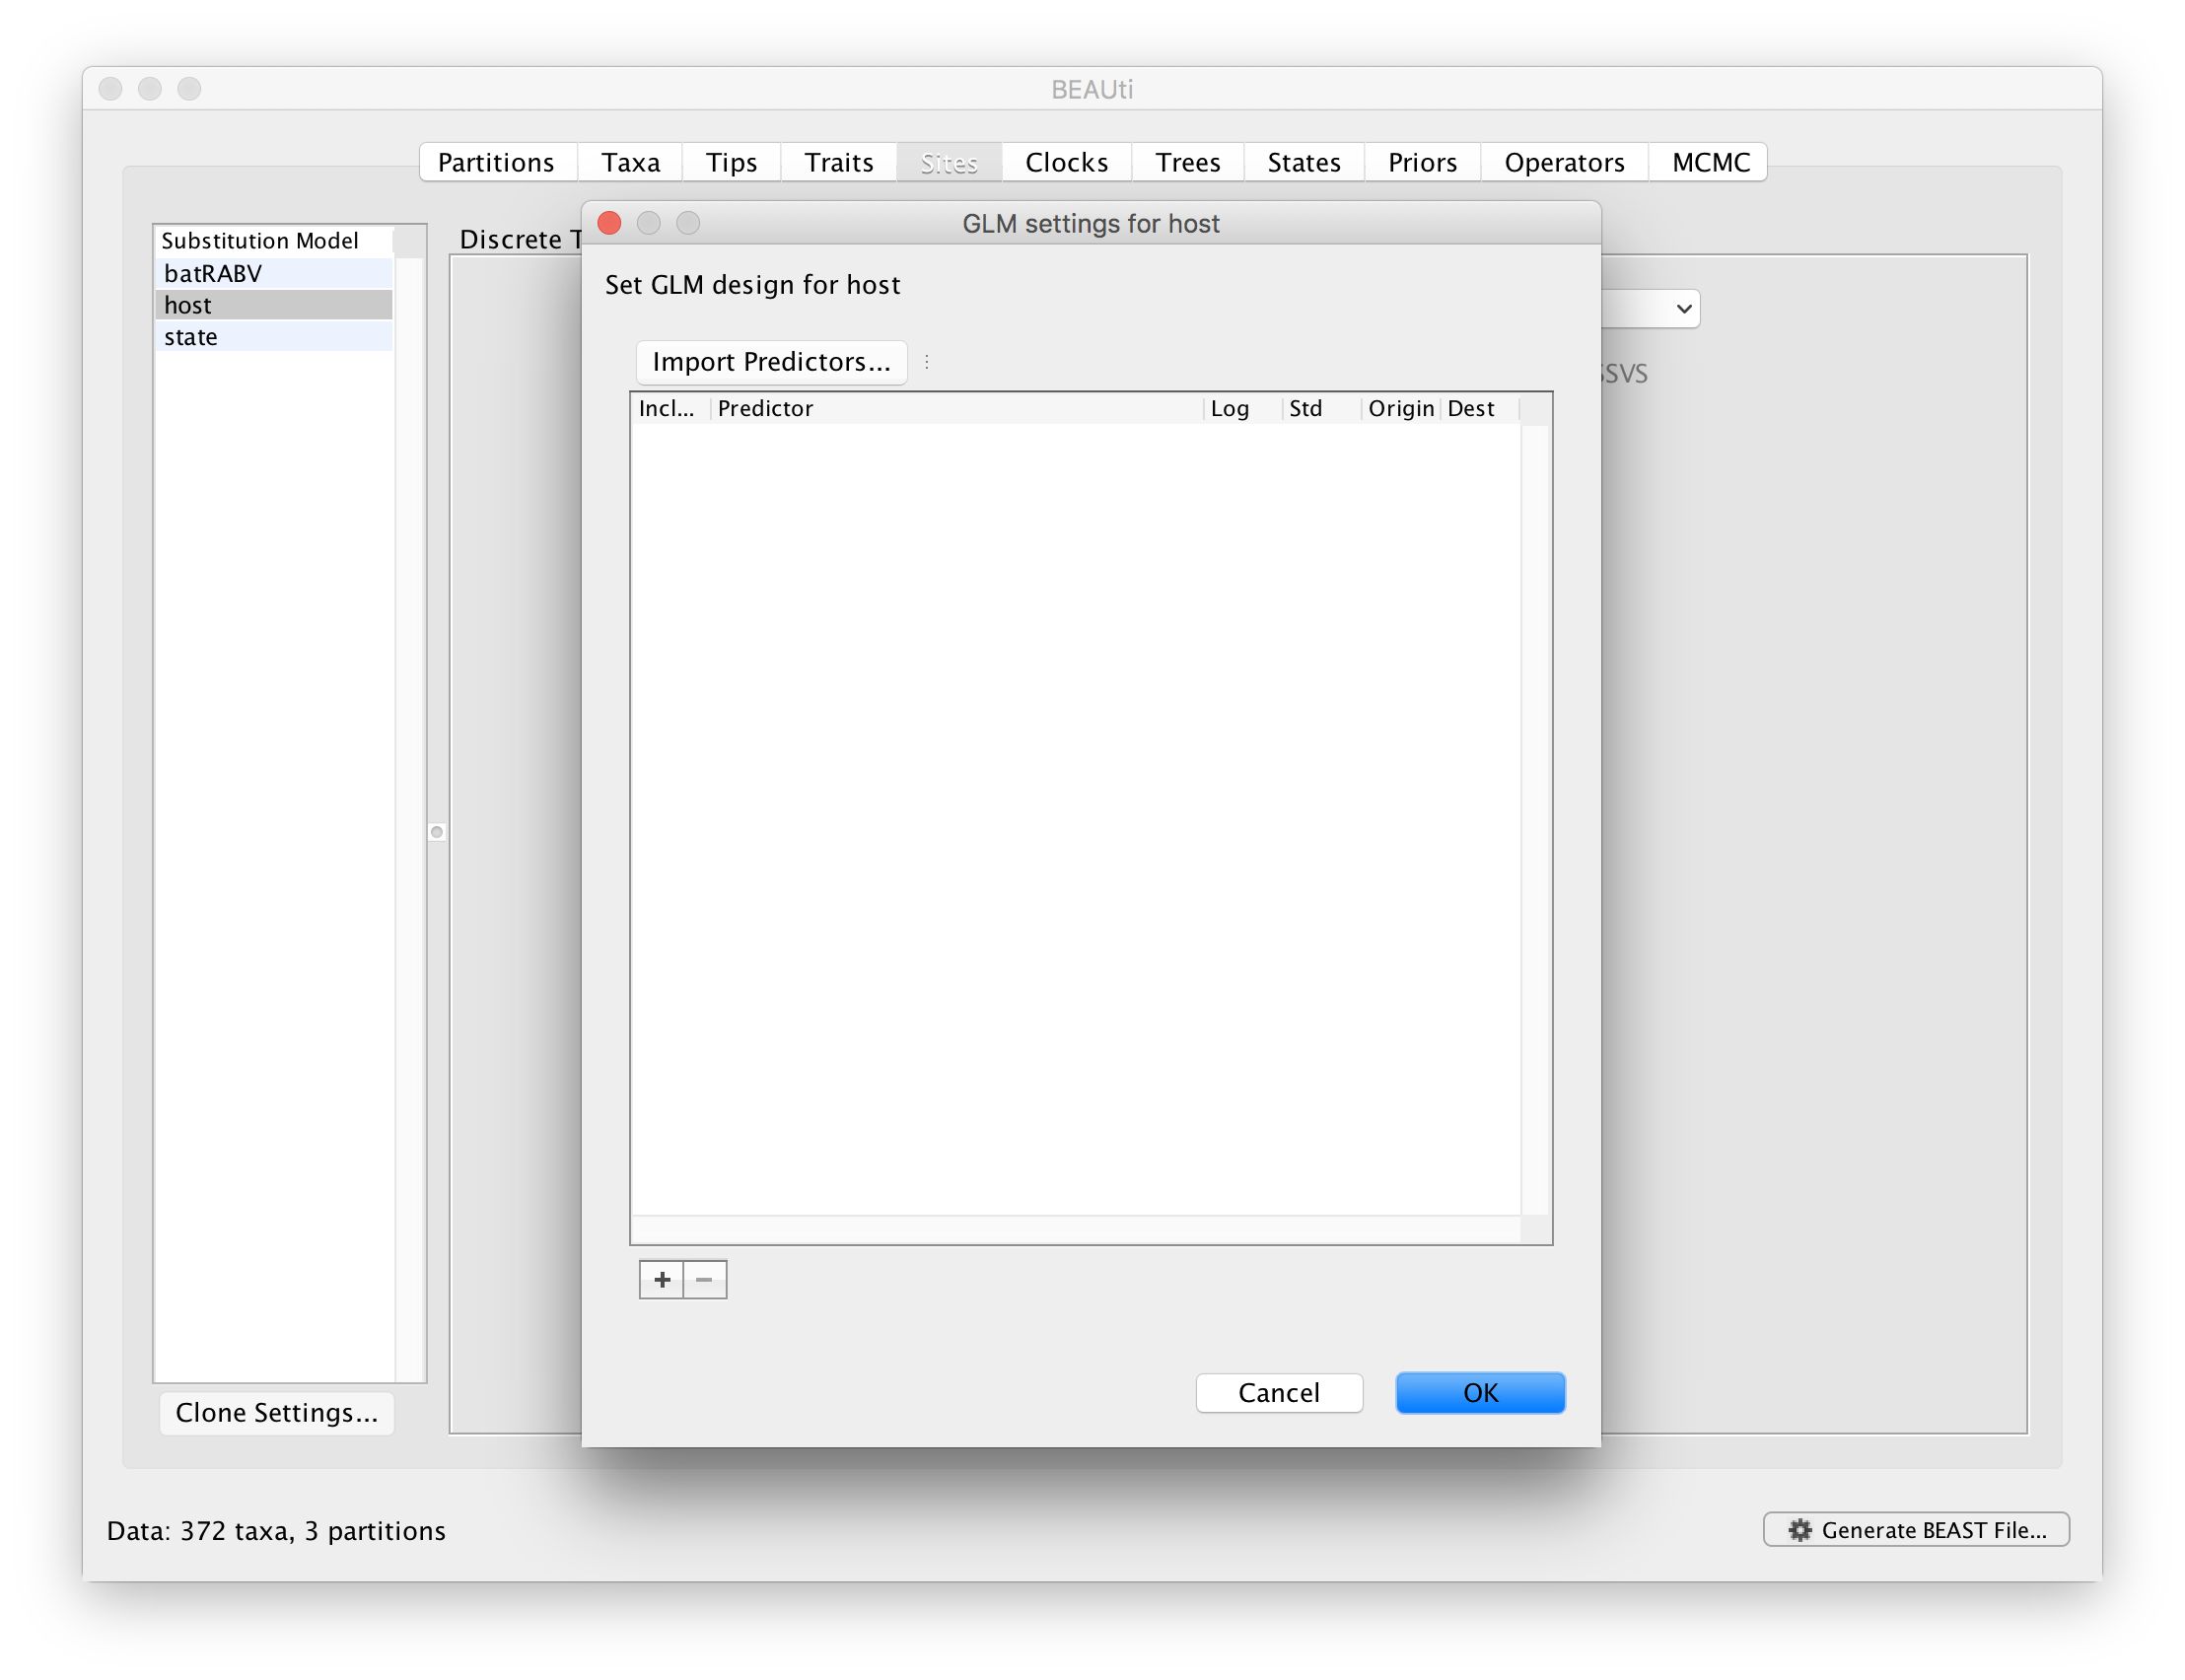Click the Predictor column header
The width and height of the screenshot is (2185, 1680).
(x=956, y=408)
